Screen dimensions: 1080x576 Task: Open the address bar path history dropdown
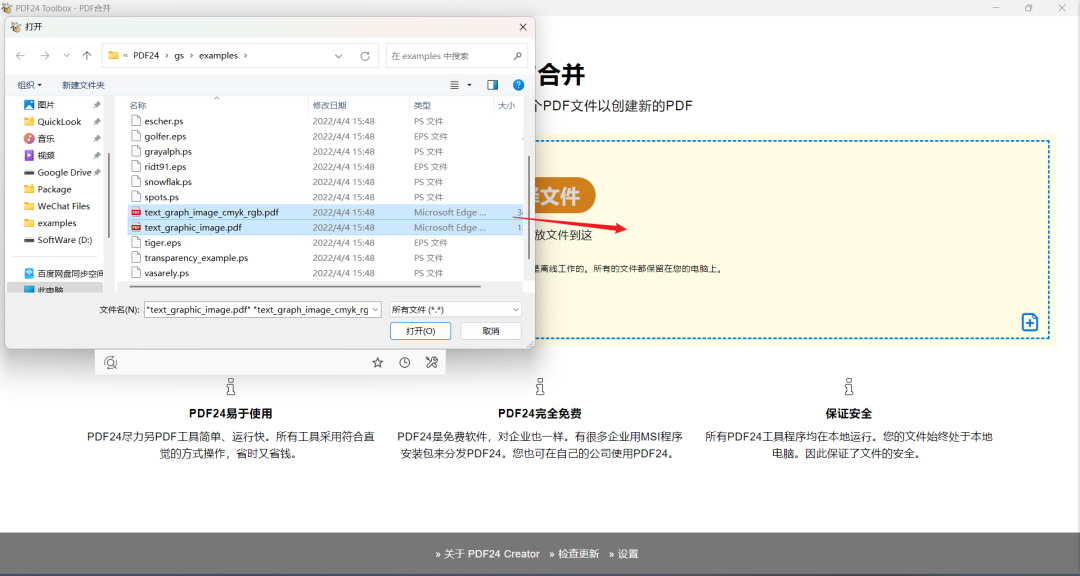pyautogui.click(x=338, y=56)
